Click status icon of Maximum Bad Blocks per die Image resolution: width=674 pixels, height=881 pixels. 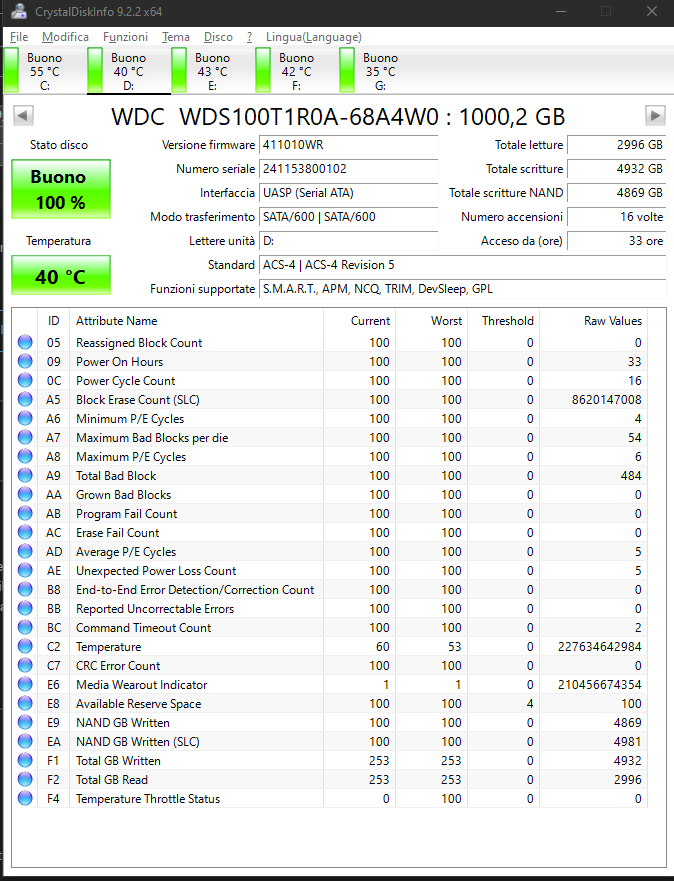coord(25,437)
